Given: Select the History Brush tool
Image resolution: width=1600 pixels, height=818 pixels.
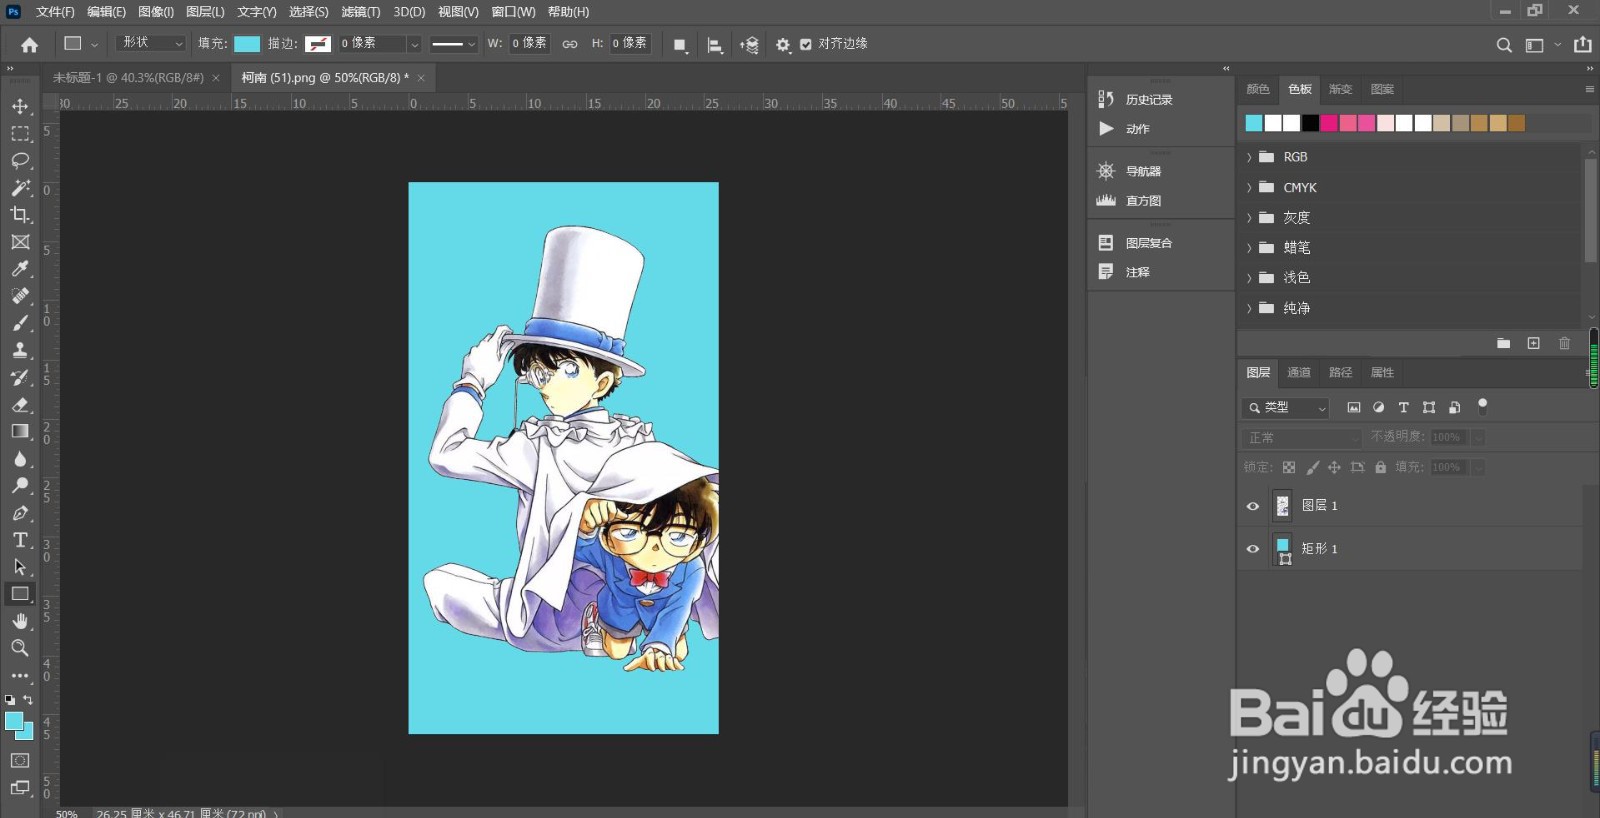Looking at the screenshot, I should coord(20,377).
